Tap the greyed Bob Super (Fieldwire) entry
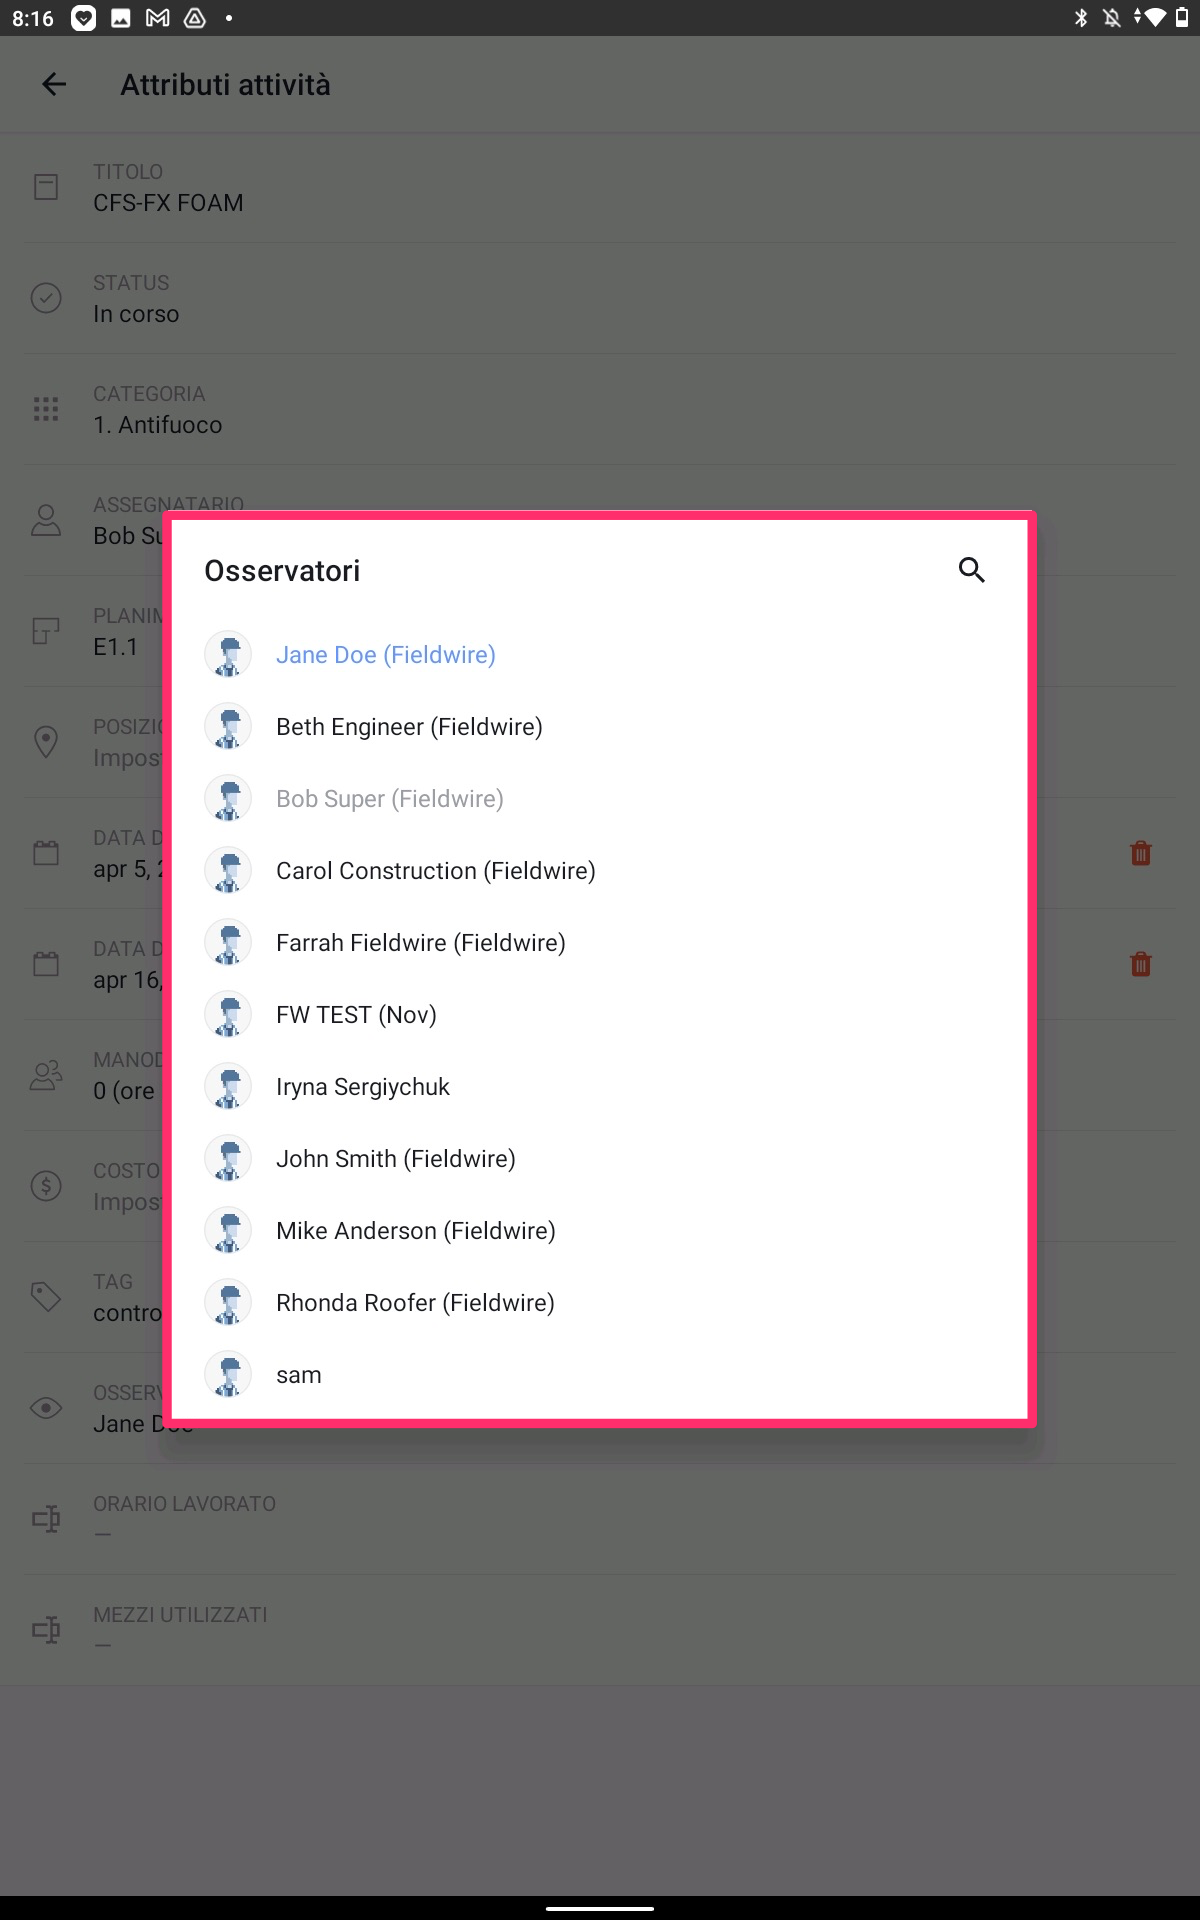 tap(600, 799)
